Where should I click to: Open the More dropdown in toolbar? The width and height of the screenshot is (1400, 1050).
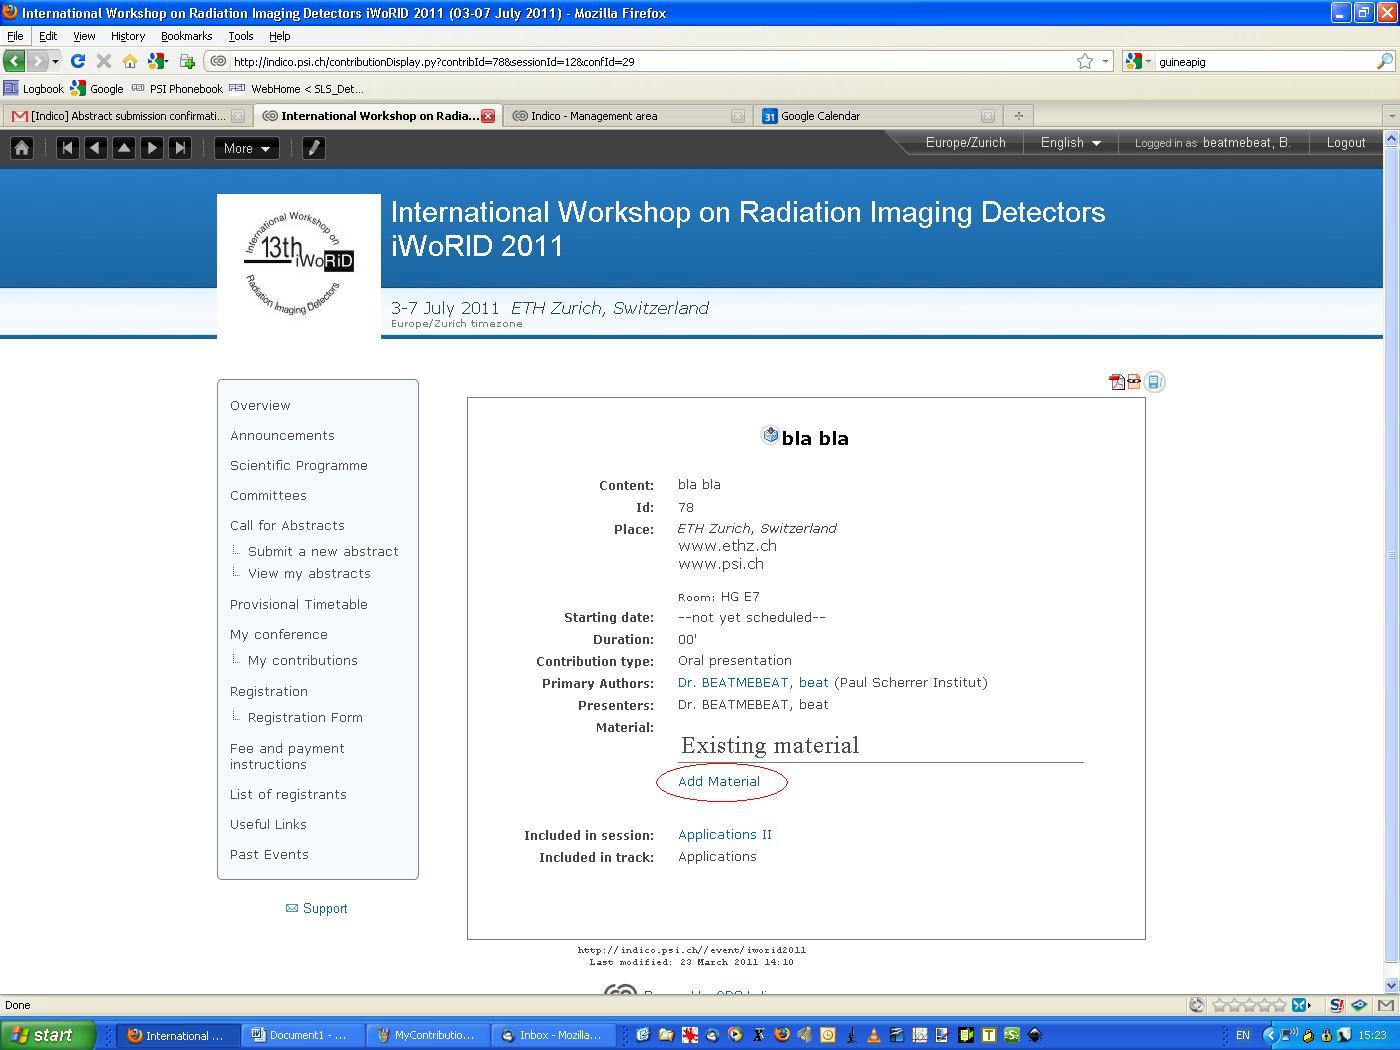246,148
